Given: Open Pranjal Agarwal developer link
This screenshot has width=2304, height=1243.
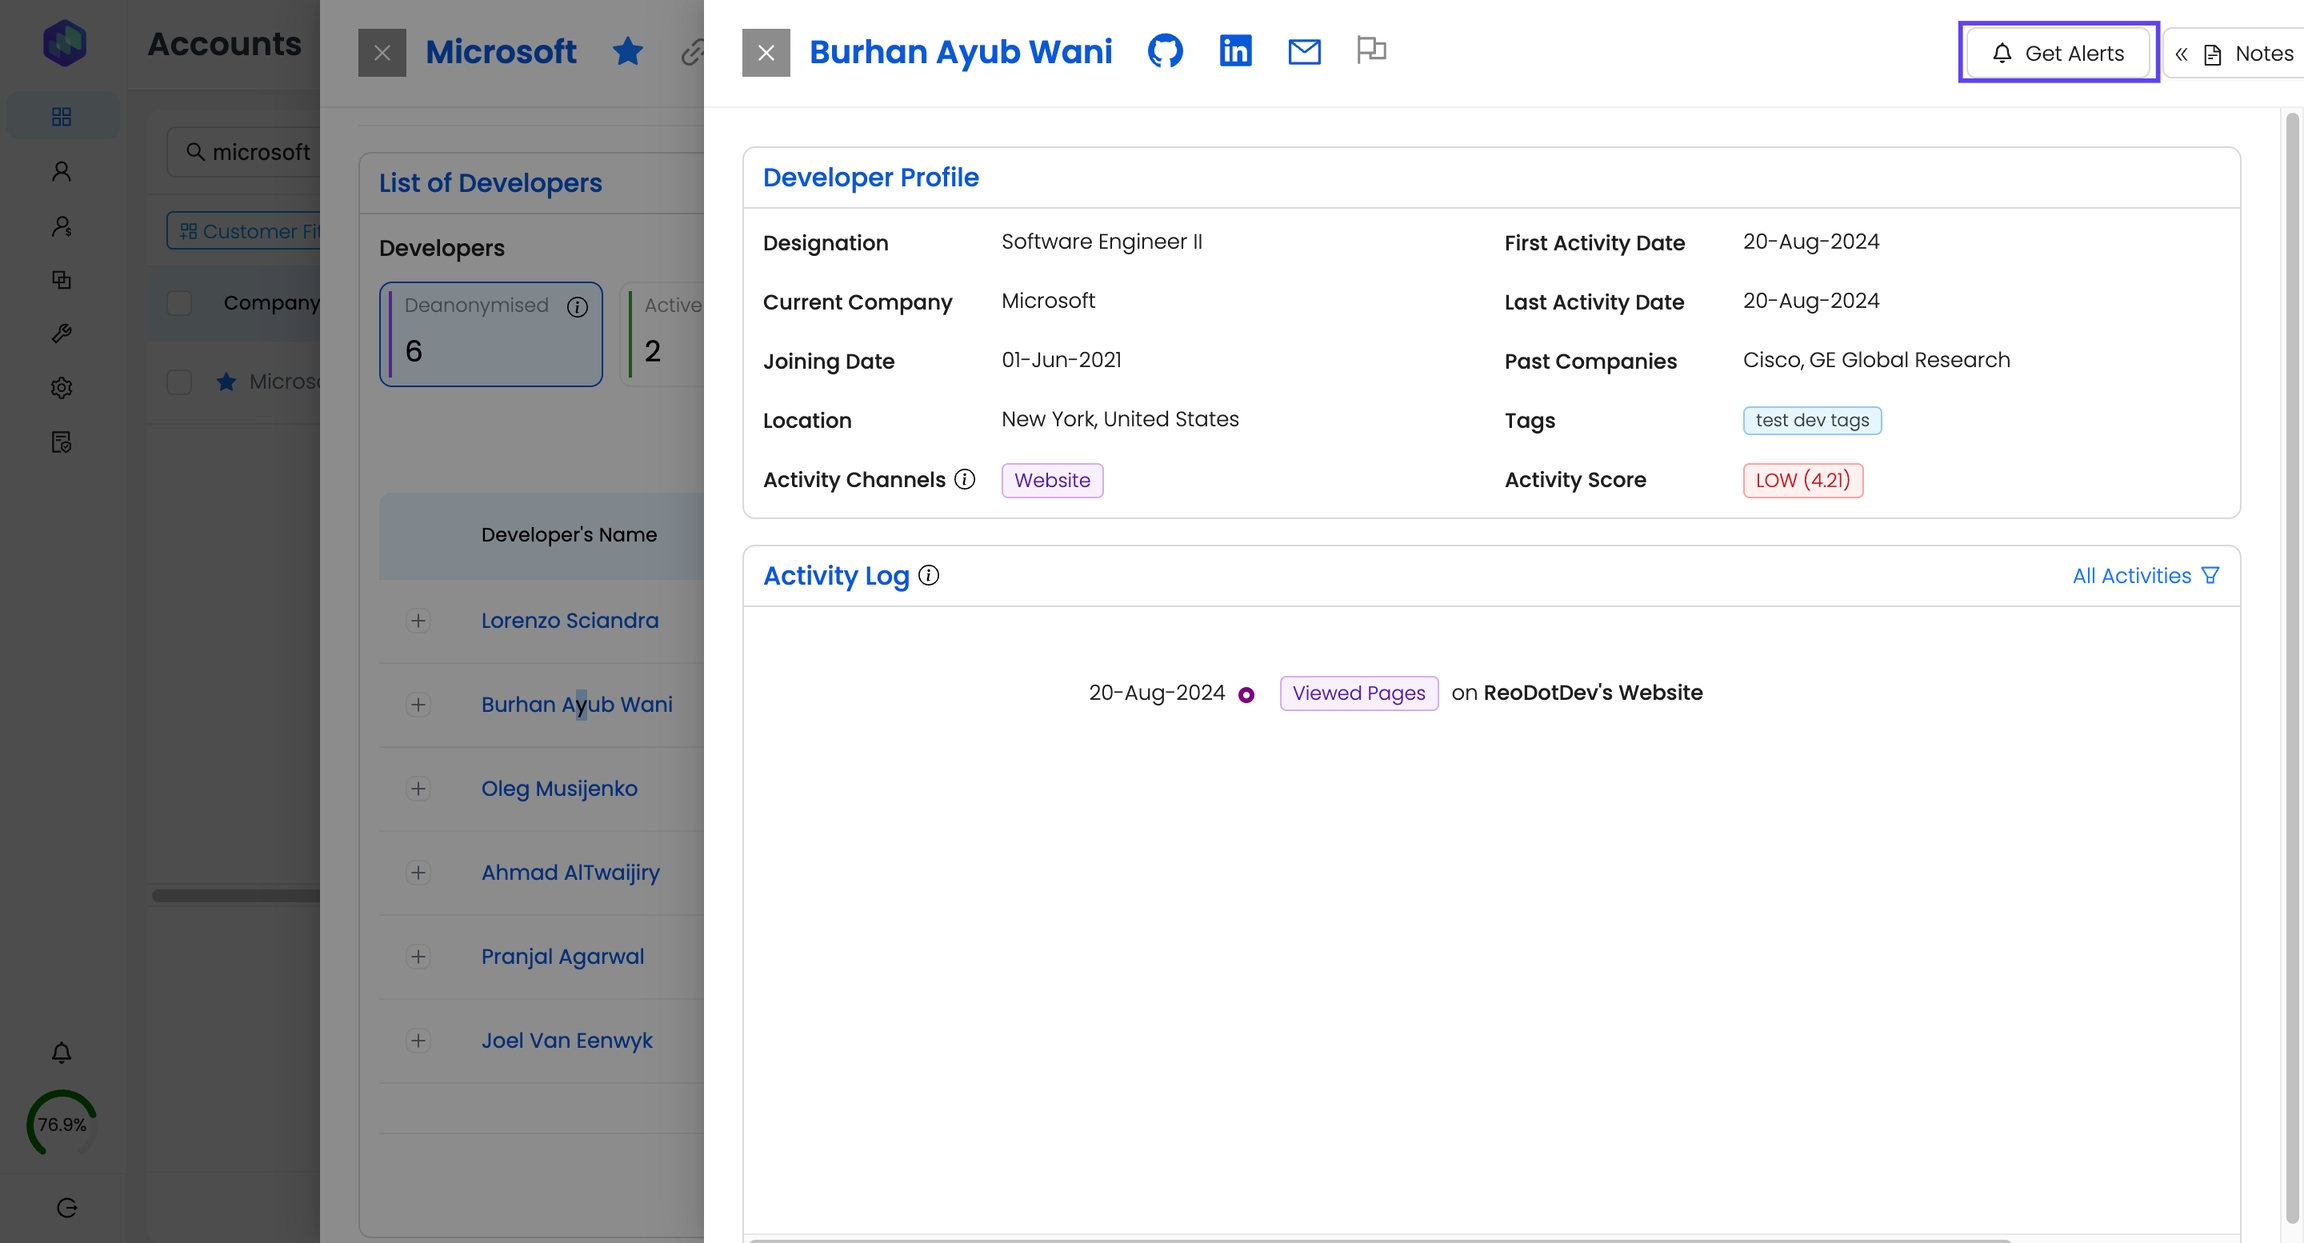Looking at the screenshot, I should pyautogui.click(x=562, y=957).
